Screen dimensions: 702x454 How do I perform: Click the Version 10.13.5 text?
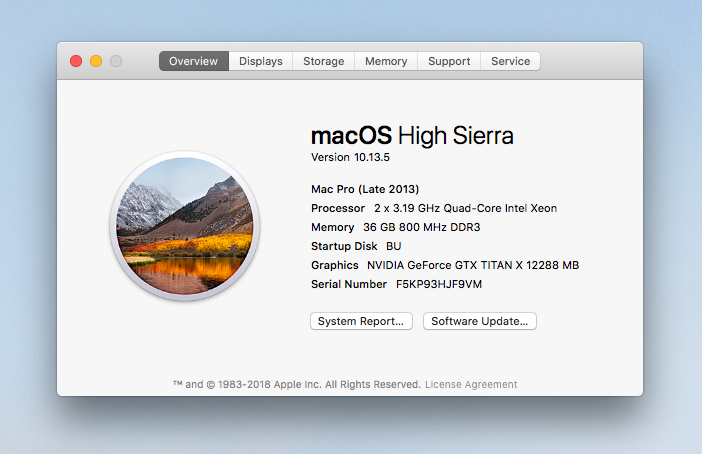351,157
